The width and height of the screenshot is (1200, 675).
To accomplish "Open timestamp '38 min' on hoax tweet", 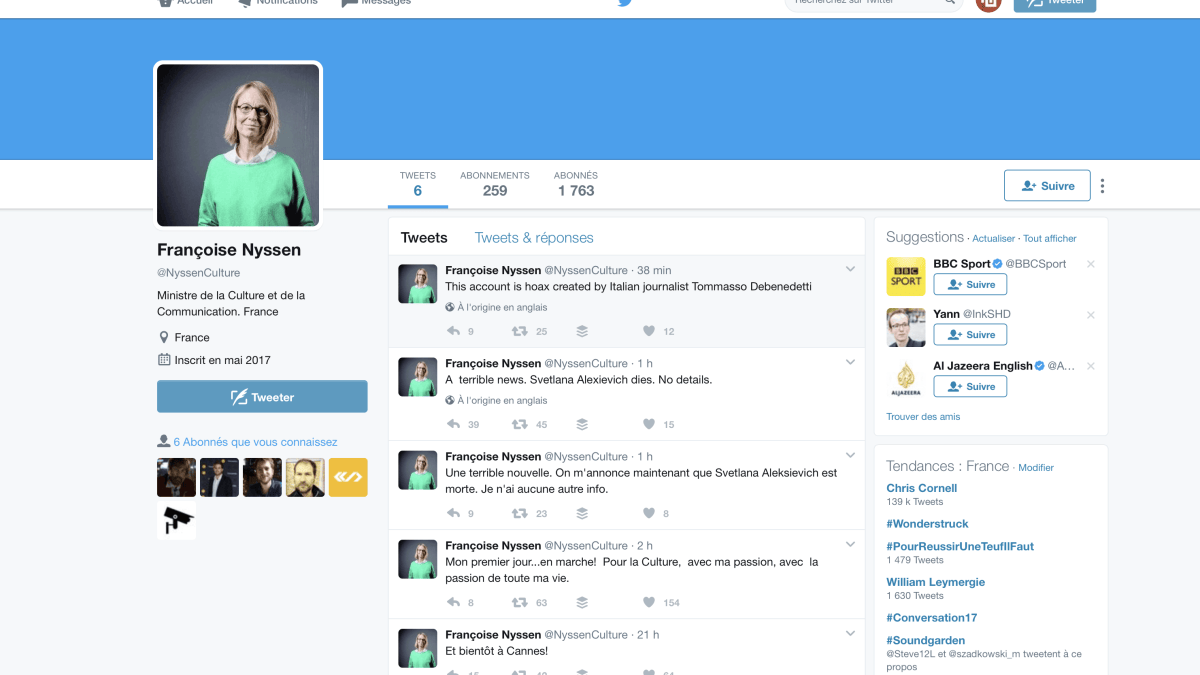I will pyautogui.click(x=654, y=271).
